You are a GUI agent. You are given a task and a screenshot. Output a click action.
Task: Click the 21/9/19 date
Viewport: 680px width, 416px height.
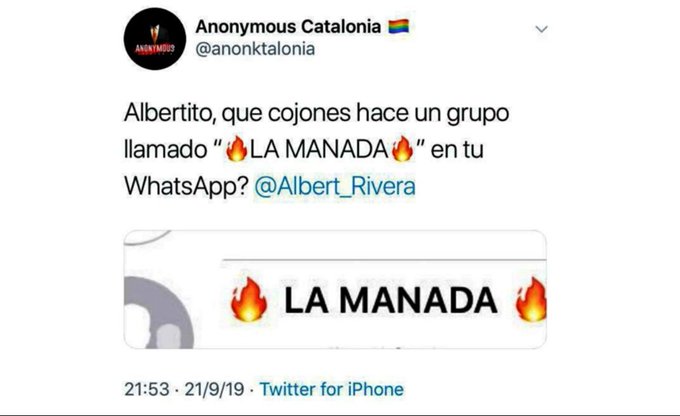tap(214, 389)
